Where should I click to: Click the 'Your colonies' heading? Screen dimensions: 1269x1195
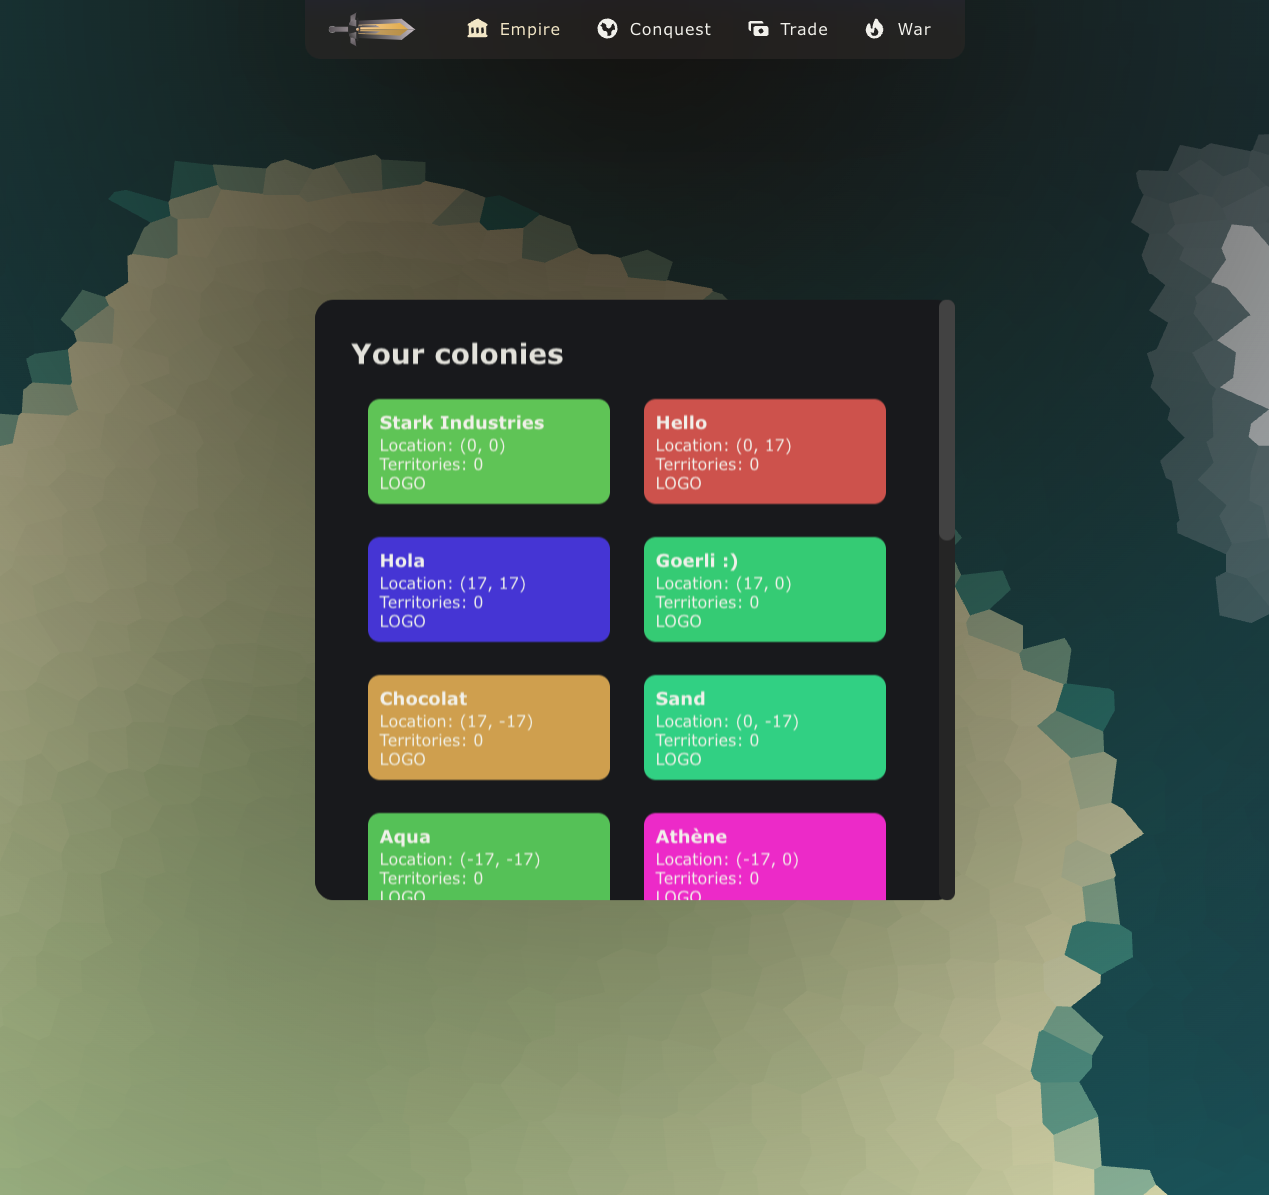pyautogui.click(x=457, y=354)
